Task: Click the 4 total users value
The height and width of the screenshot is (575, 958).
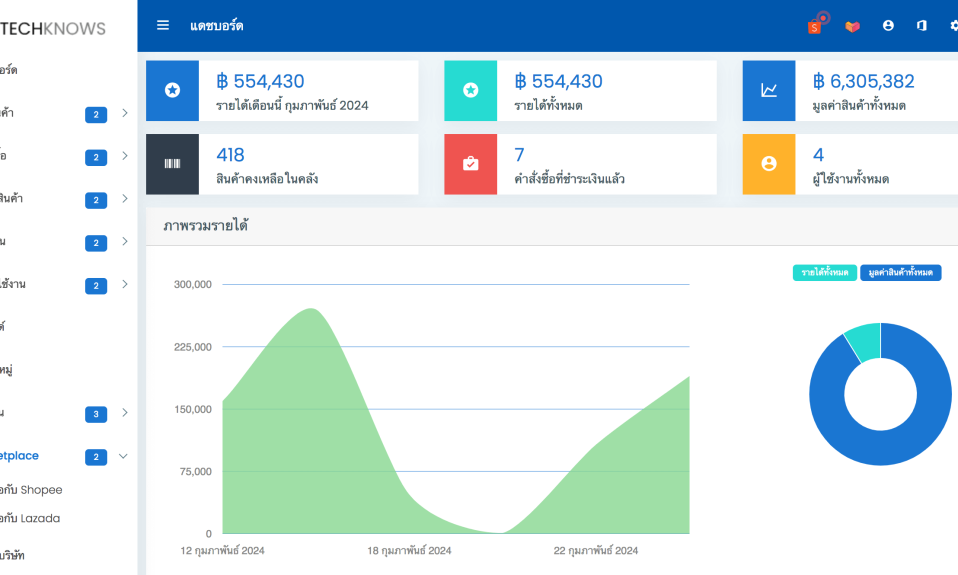Action: pyautogui.click(x=818, y=155)
